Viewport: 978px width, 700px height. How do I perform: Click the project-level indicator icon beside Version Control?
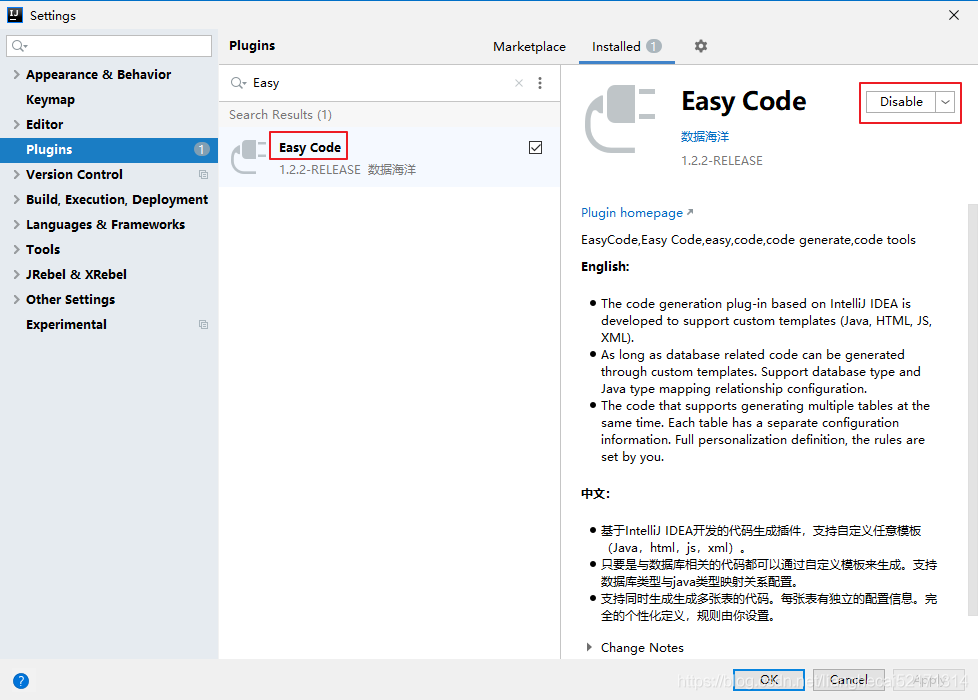(203, 174)
